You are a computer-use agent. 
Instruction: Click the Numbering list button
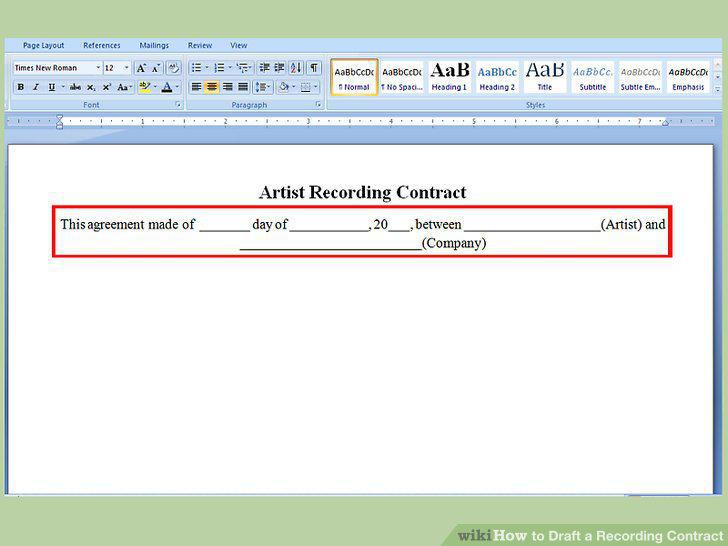[x=219, y=68]
